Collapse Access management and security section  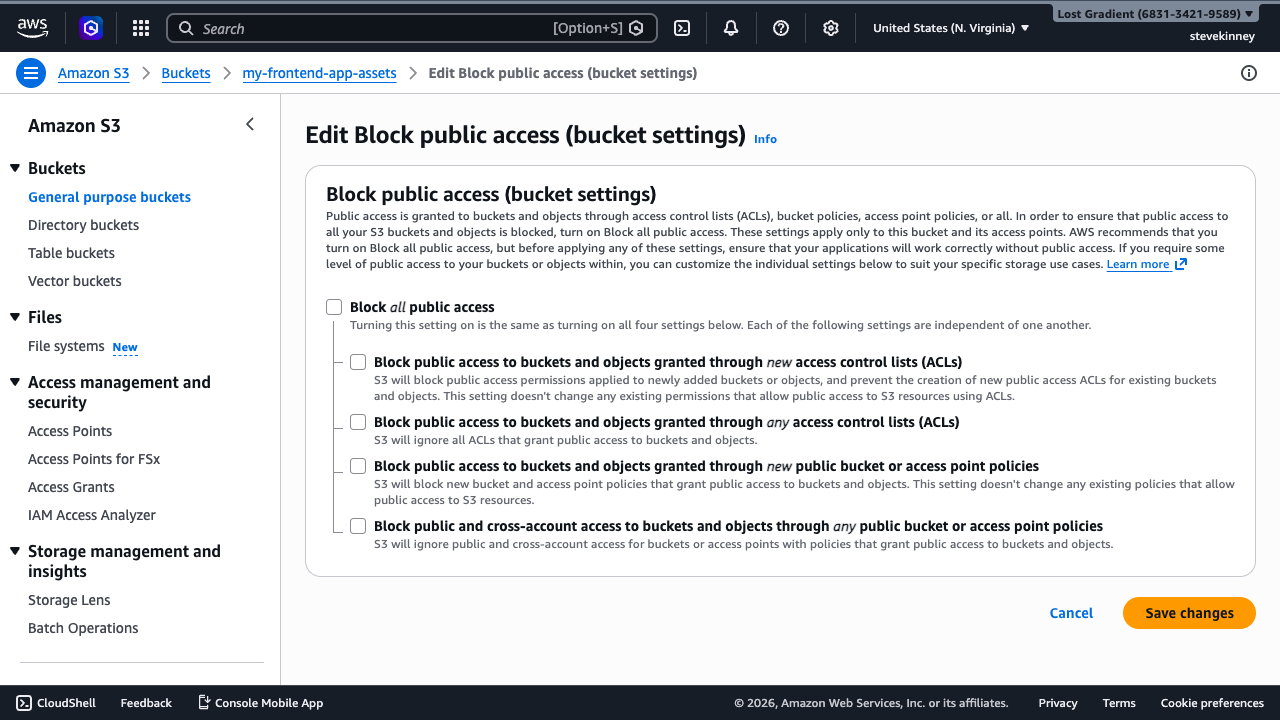[x=15, y=382]
